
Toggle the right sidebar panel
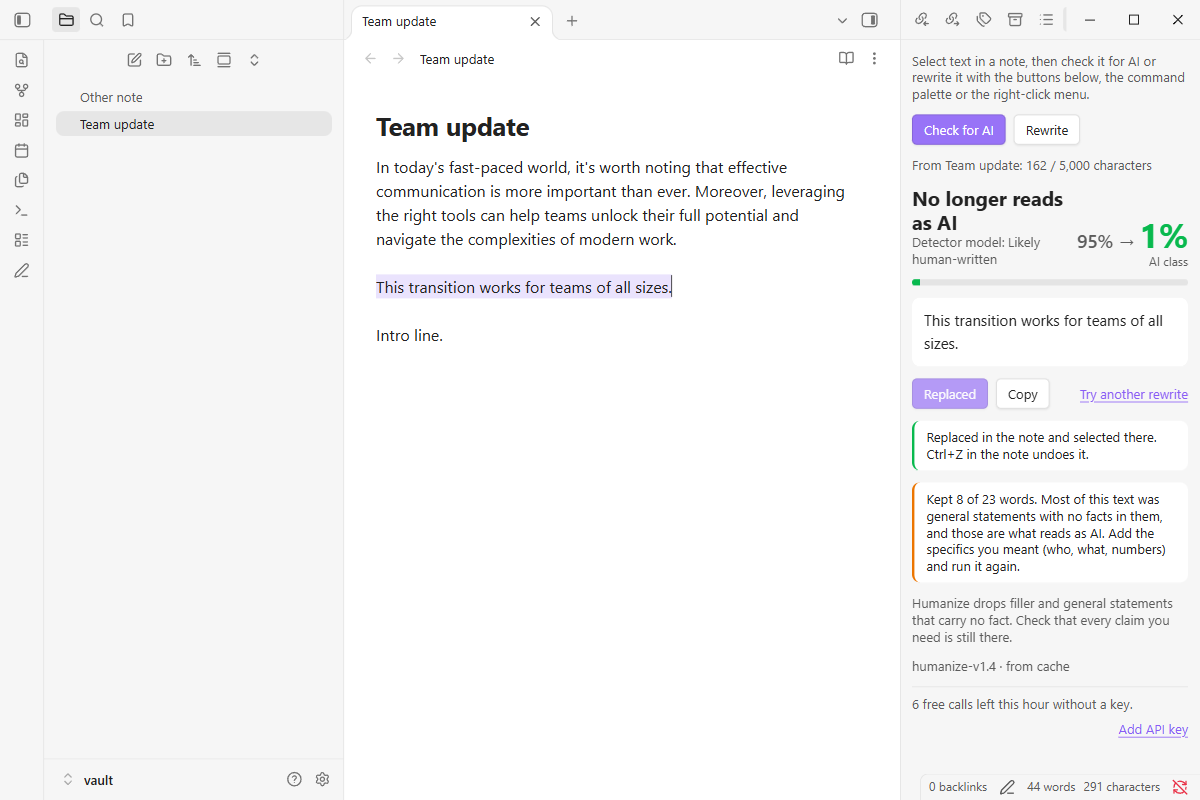pos(870,20)
